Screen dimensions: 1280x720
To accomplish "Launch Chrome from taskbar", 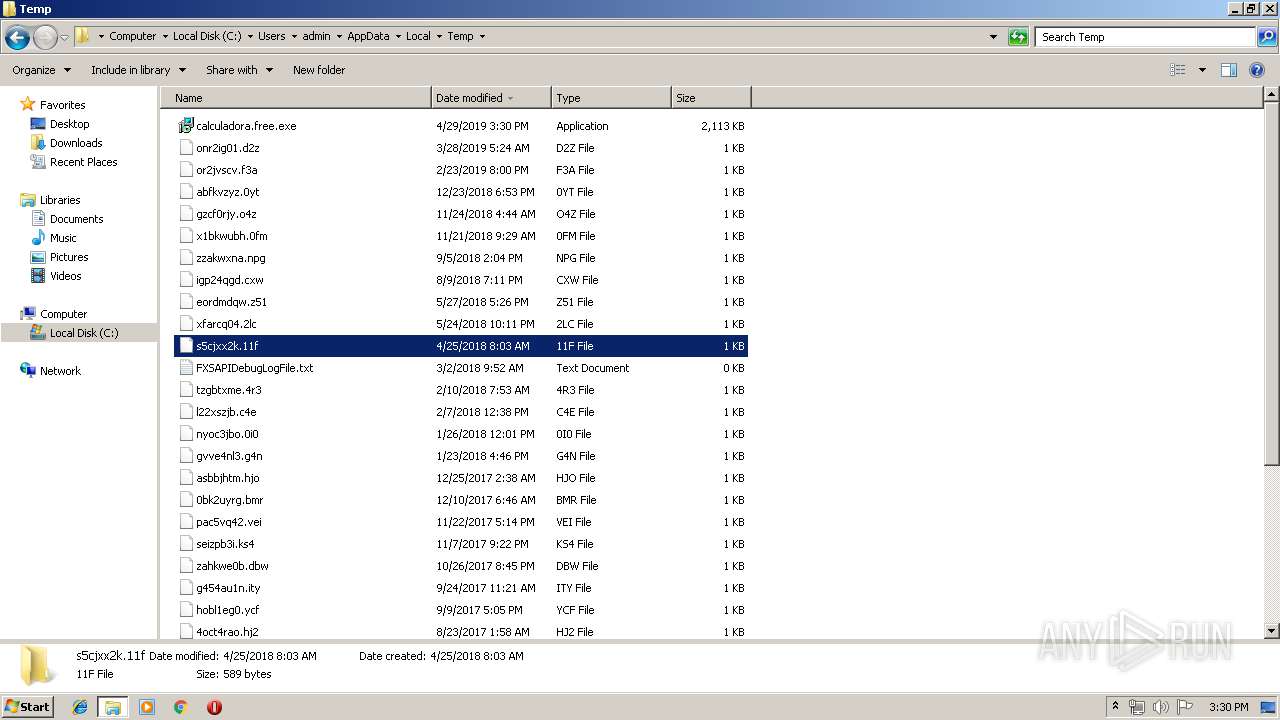I will tap(180, 707).
